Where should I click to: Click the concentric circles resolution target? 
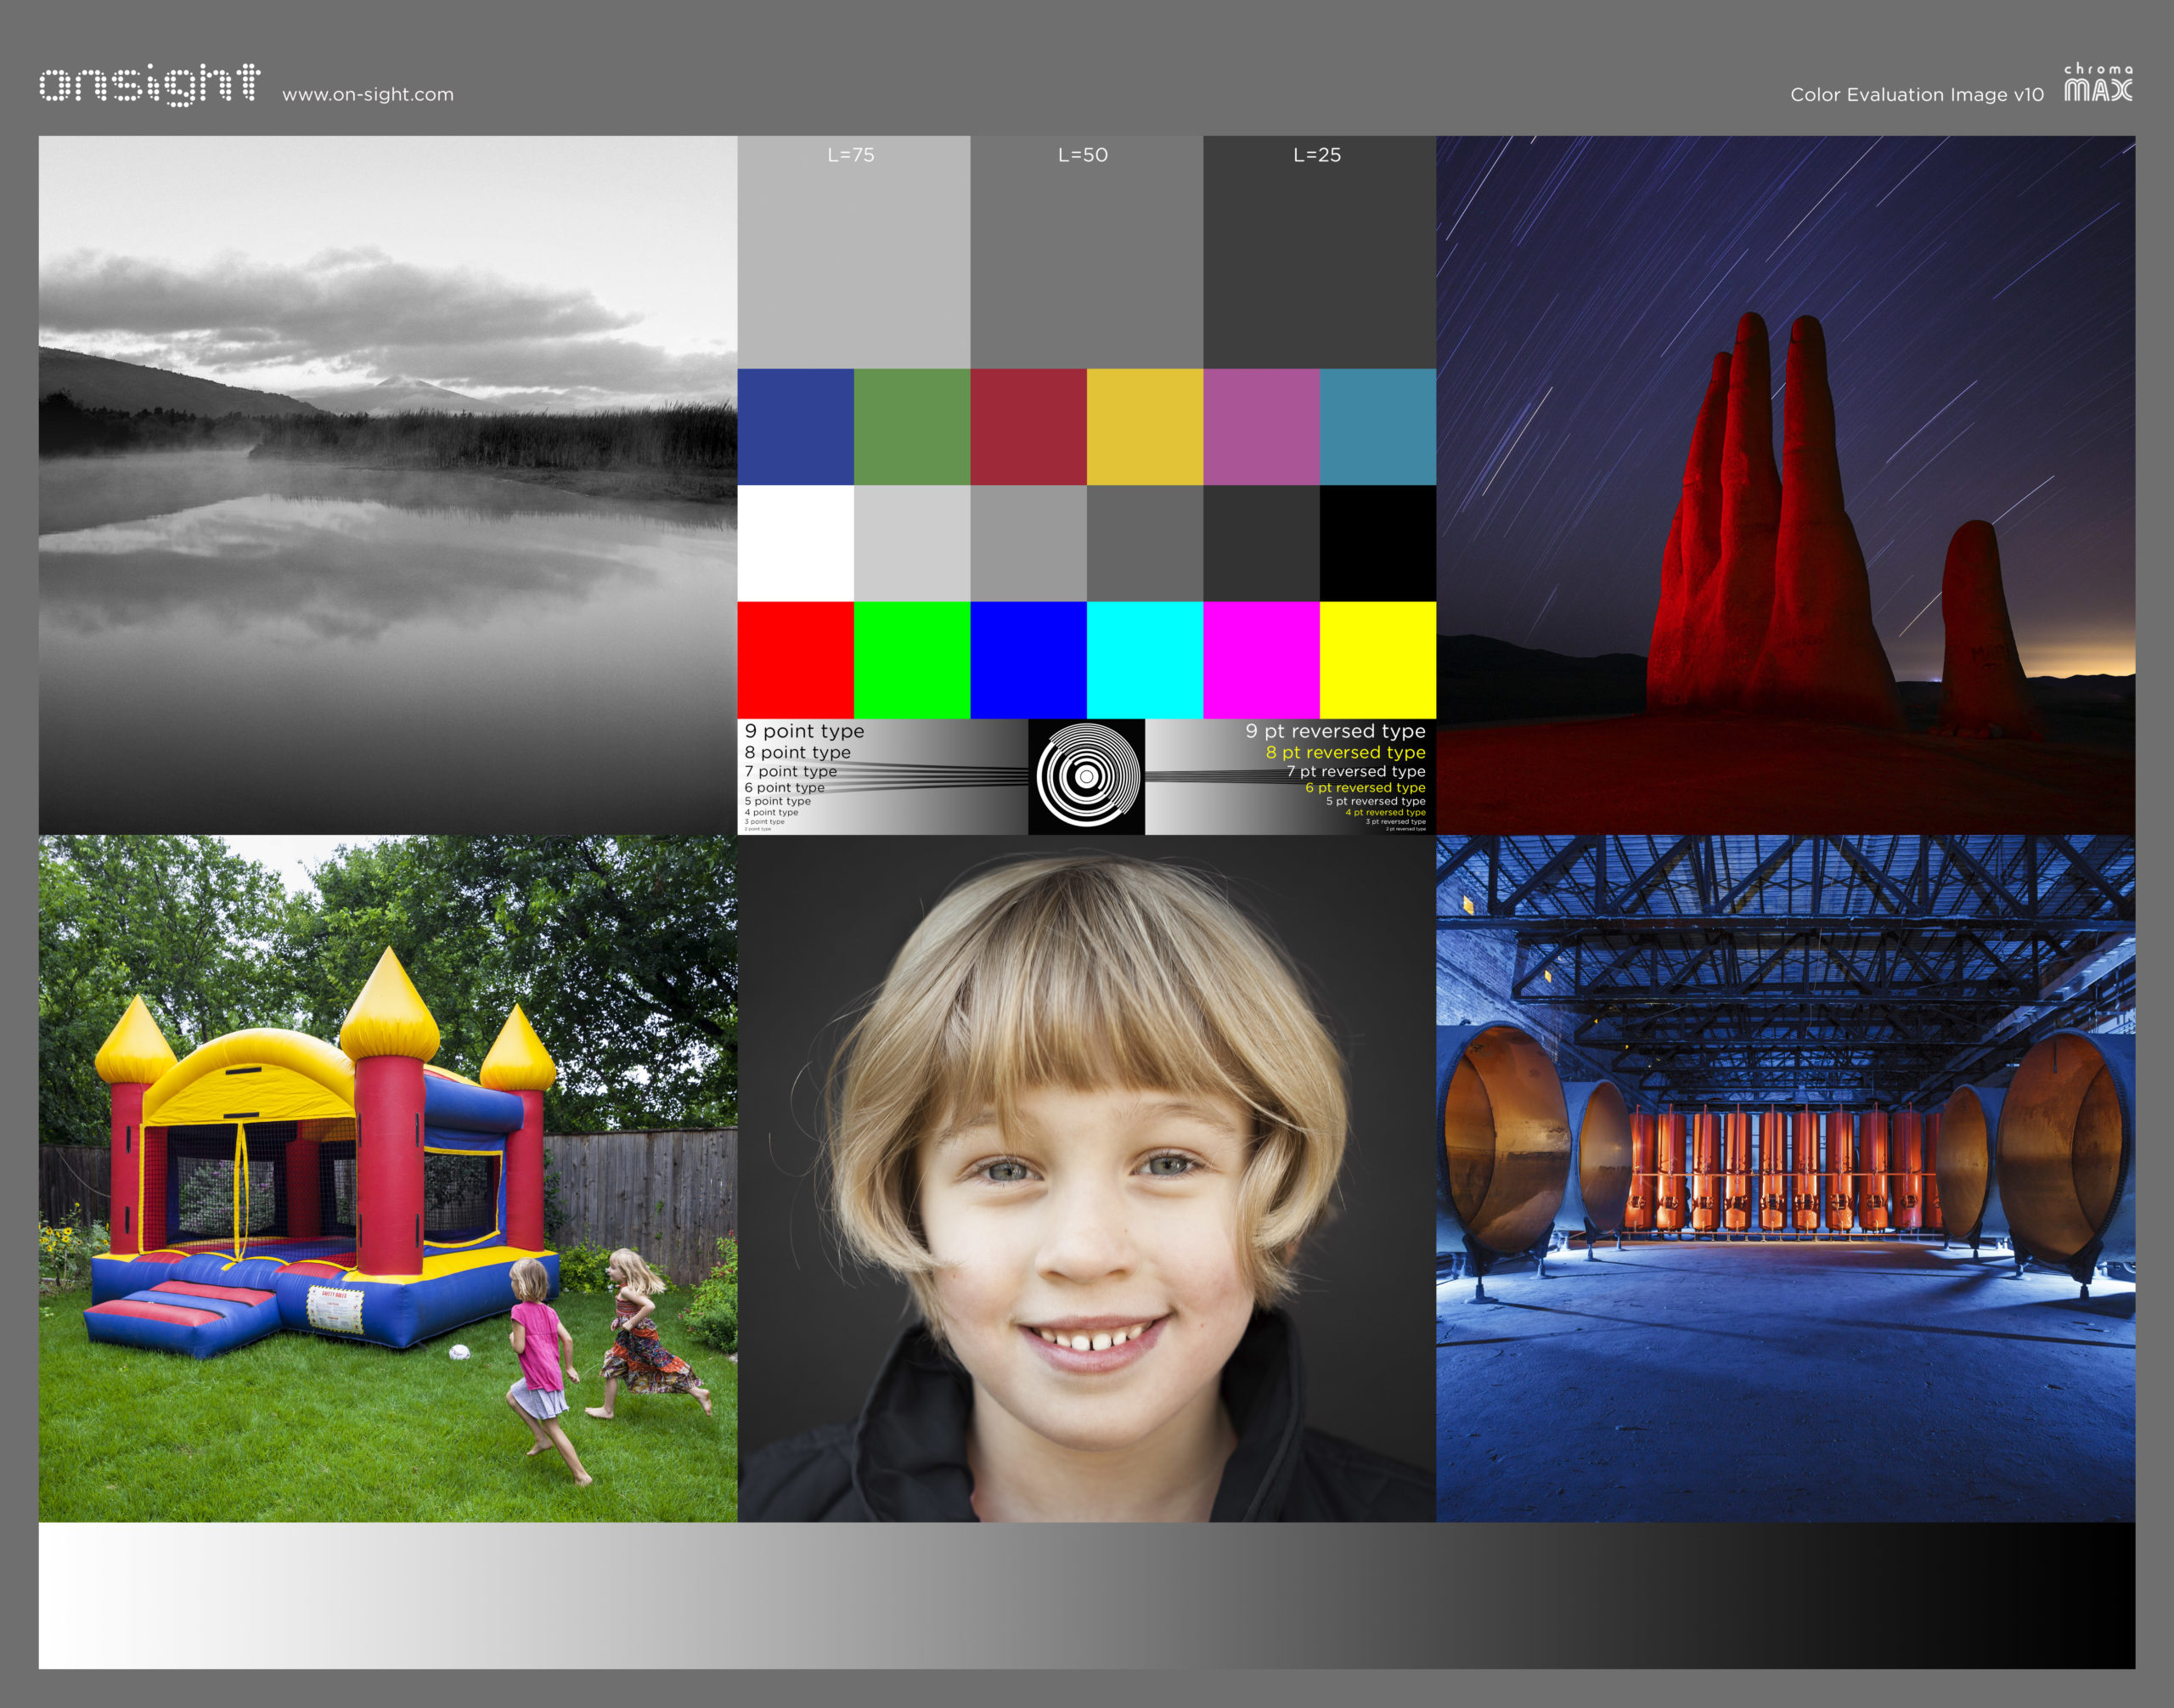coord(1086,776)
